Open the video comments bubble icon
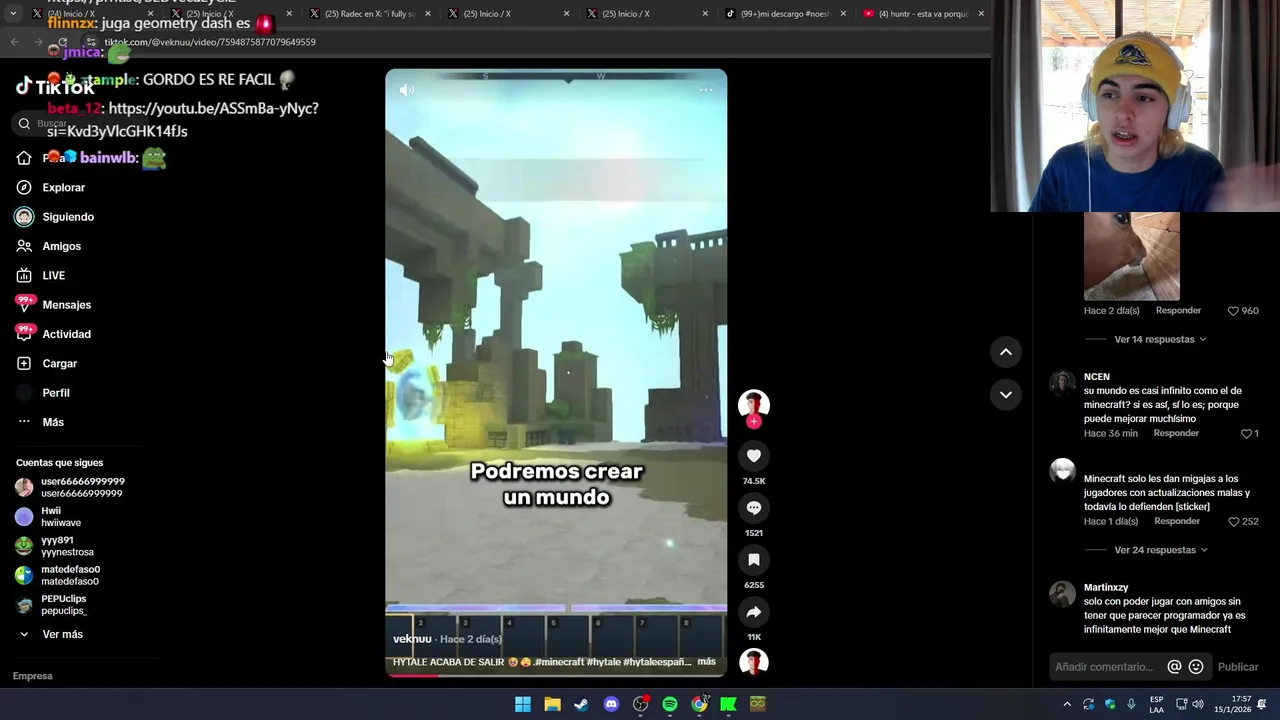Screen dimensions: 1280x720 pos(754,508)
